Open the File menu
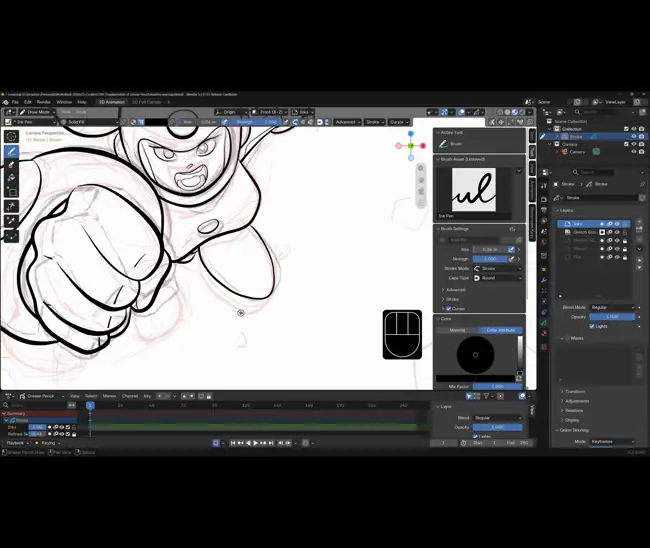Screen dimensions: 650x548 coord(15,102)
